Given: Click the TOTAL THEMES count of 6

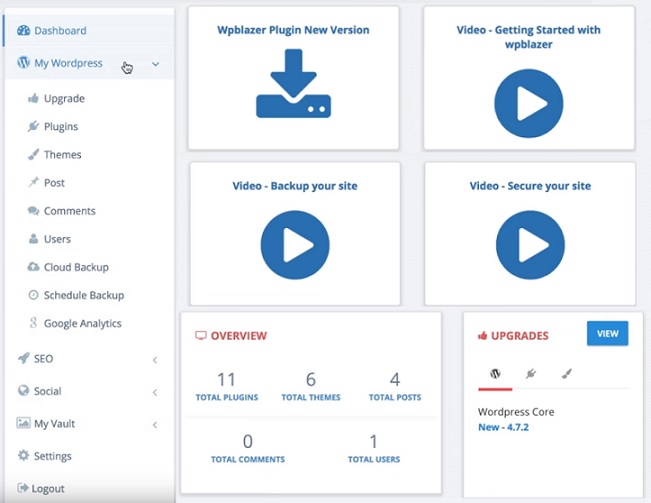Looking at the screenshot, I should point(311,379).
